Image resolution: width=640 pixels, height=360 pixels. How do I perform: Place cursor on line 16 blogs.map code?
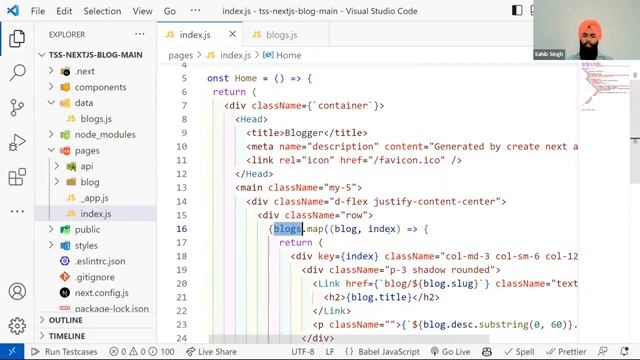tap(349, 229)
